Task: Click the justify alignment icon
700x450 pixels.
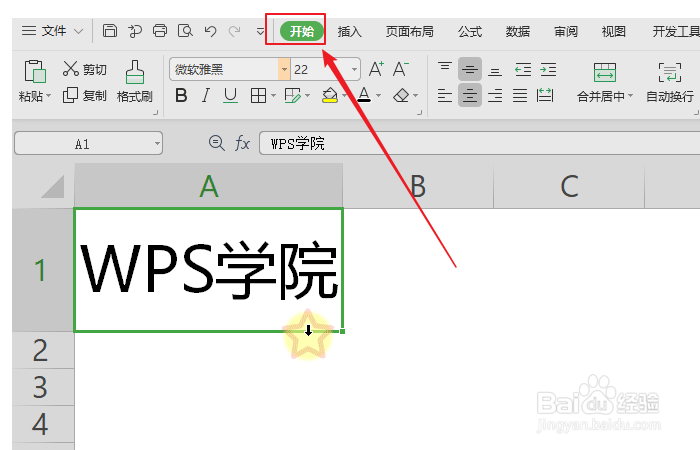Action: click(520, 96)
